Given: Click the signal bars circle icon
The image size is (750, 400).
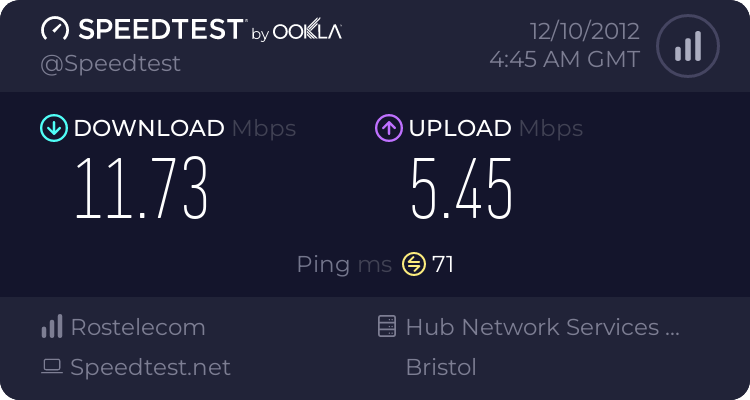Looking at the screenshot, I should coord(686,45).
